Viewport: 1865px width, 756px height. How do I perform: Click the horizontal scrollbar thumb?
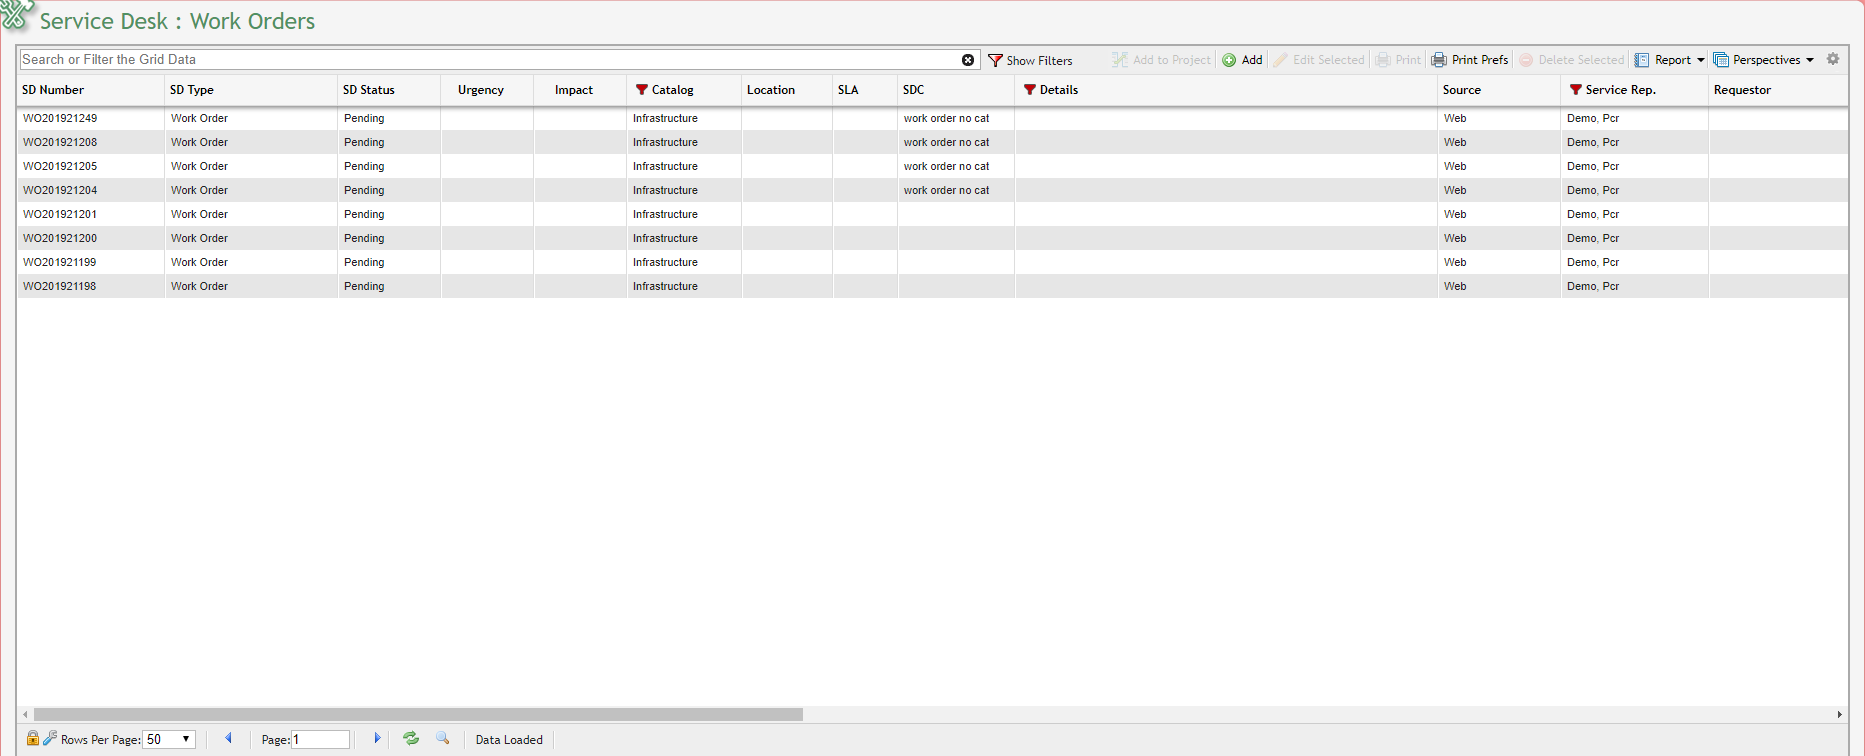[418, 714]
